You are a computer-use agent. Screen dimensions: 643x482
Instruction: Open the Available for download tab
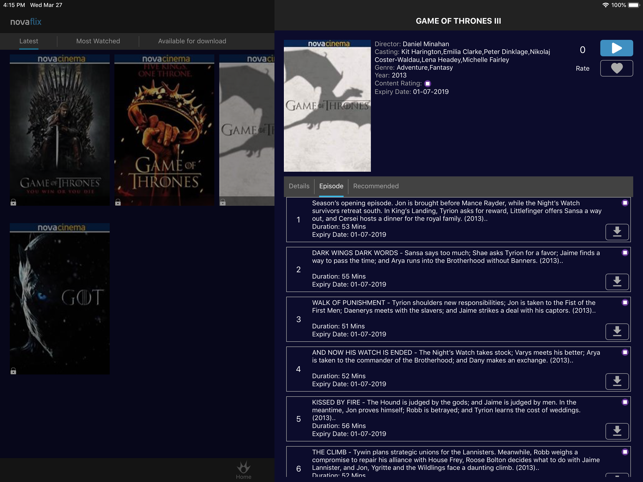[x=192, y=41]
